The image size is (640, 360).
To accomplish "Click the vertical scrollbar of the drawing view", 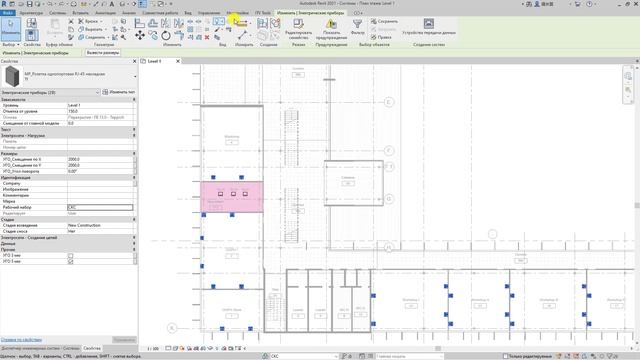I will (637, 205).
